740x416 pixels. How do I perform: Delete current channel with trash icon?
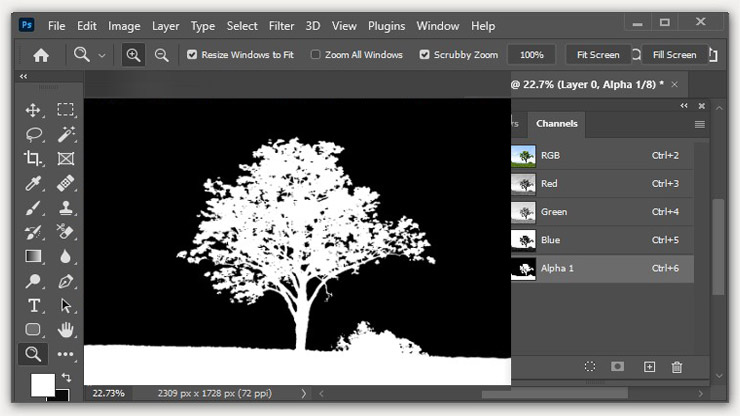pos(677,367)
